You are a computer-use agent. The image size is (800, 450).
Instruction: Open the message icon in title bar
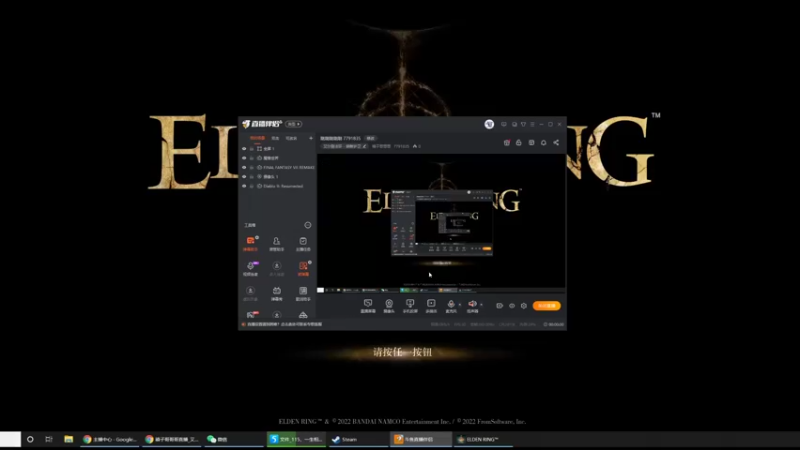[x=504, y=124]
